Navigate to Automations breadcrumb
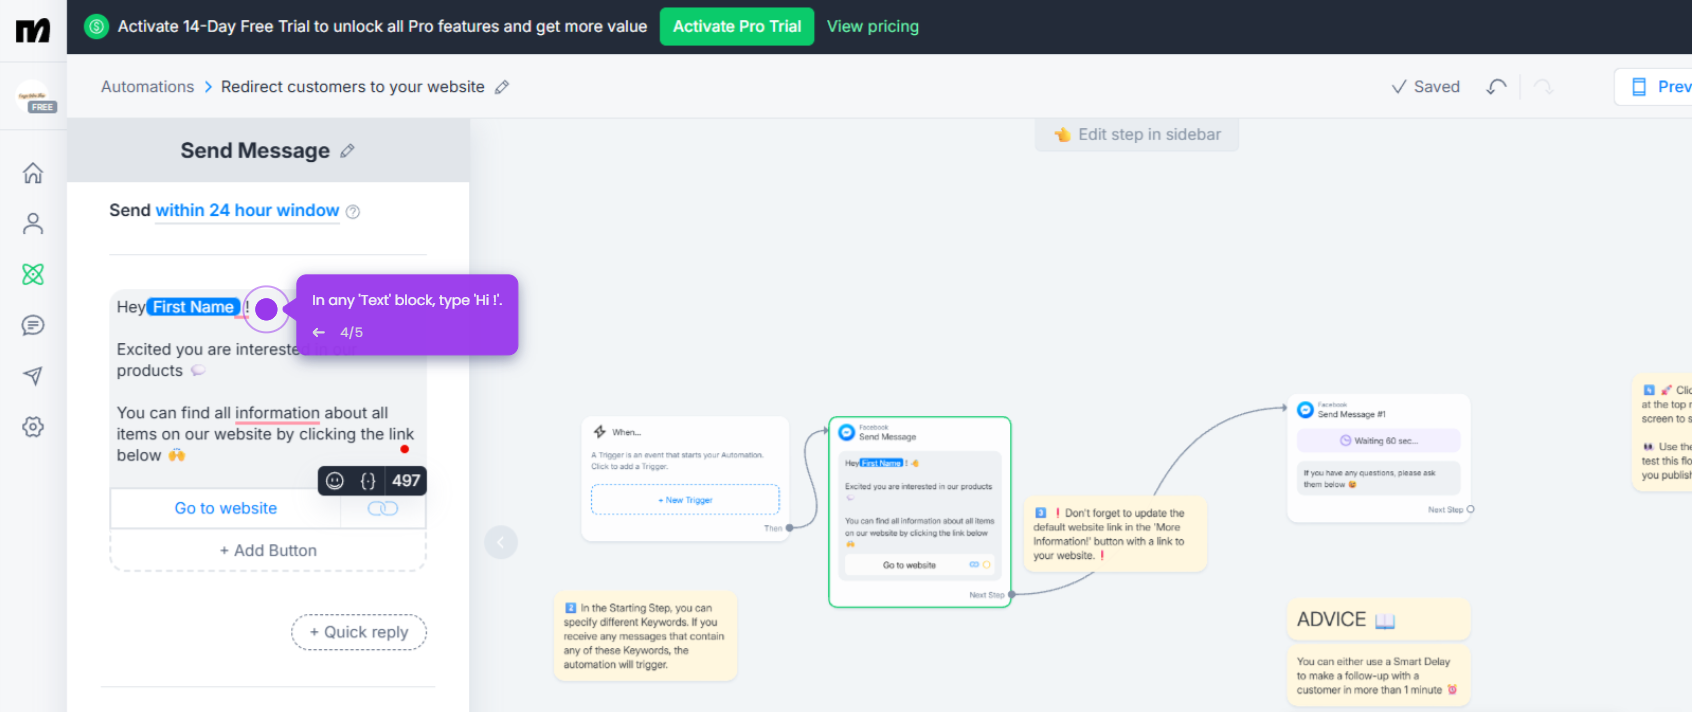 click(x=147, y=87)
